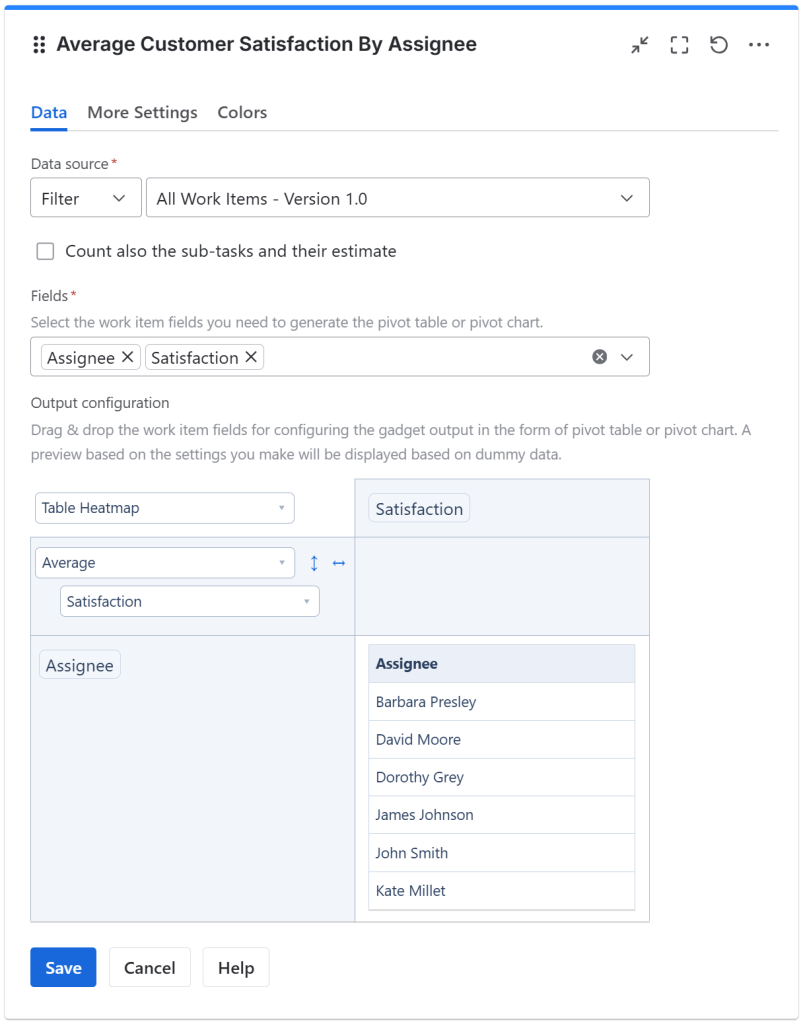Switch to the Colors tab
The width and height of the screenshot is (801, 1024).
(x=242, y=112)
